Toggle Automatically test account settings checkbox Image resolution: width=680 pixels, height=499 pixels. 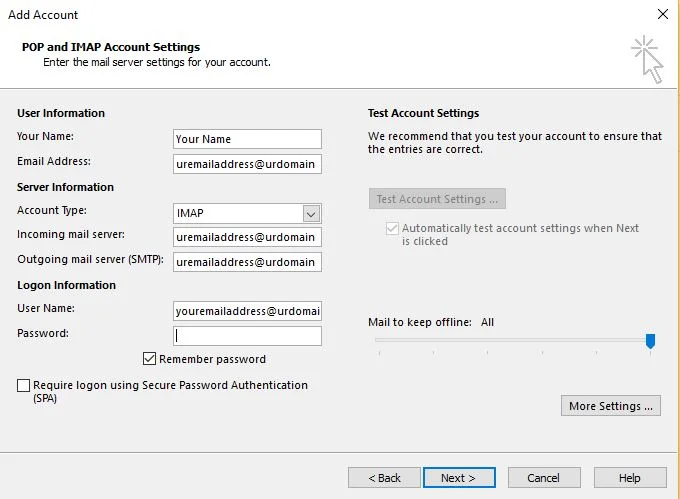tap(392, 228)
